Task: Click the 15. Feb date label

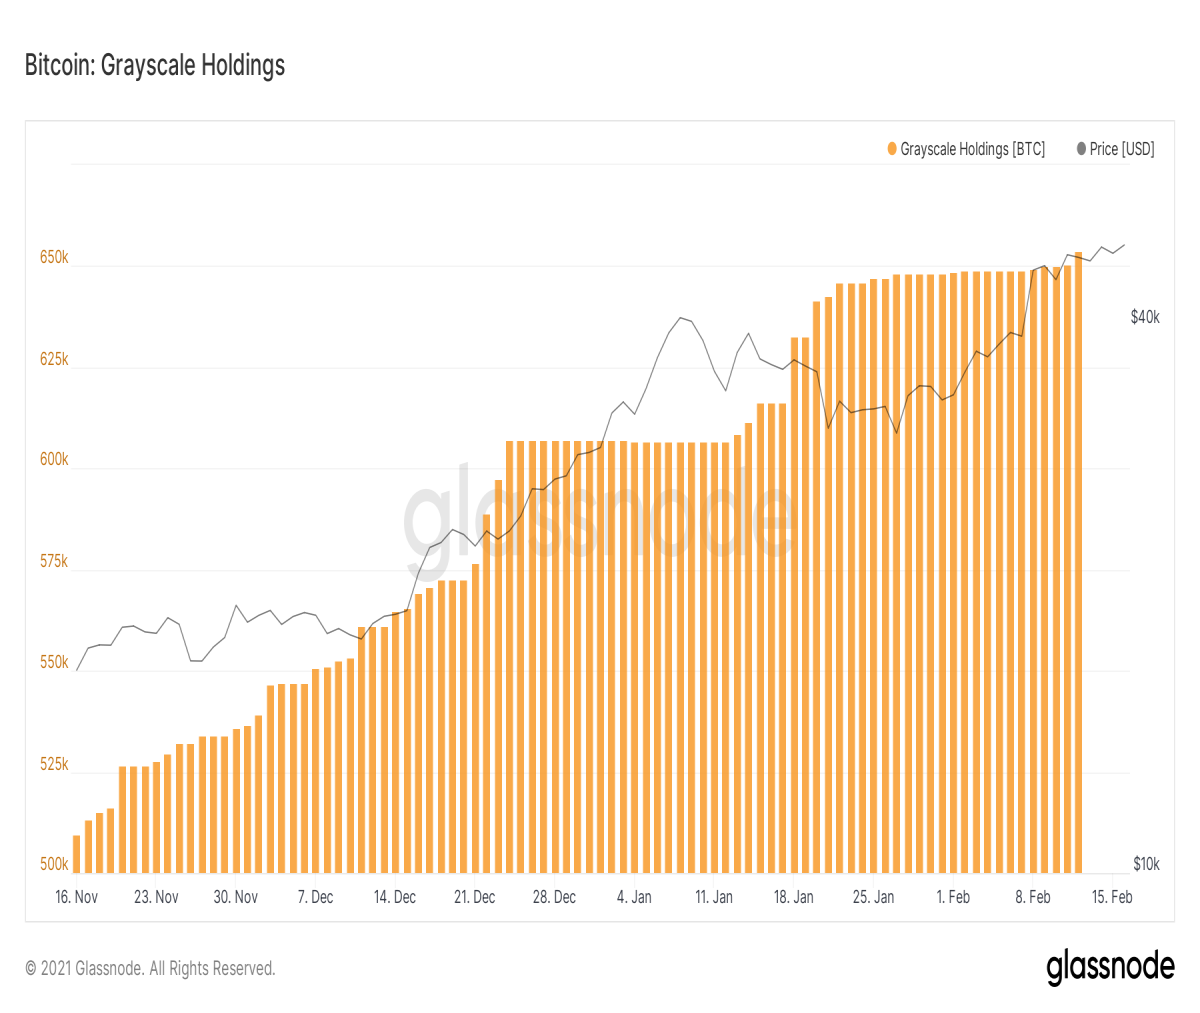Action: click(x=1112, y=897)
